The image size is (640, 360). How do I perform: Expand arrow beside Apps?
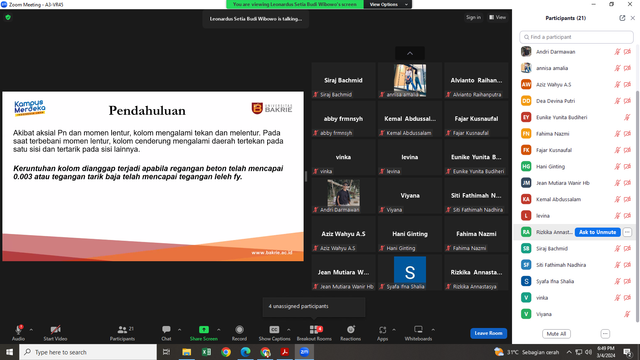pos(394,330)
